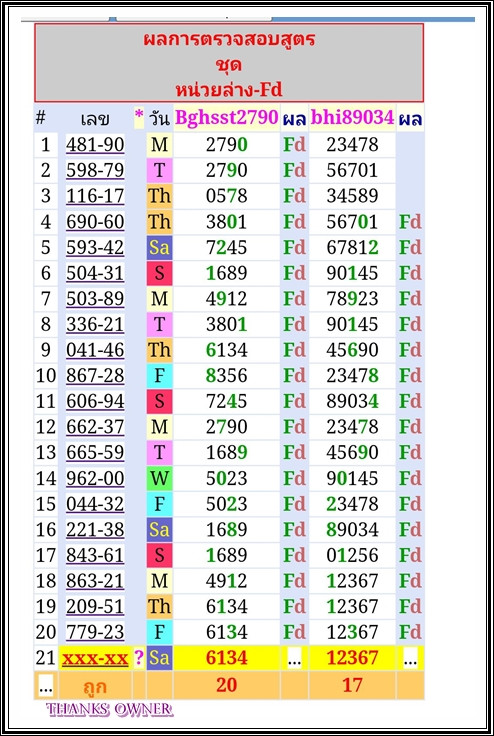
Task: Click the Bghsst2790 column header
Action: click(226, 118)
